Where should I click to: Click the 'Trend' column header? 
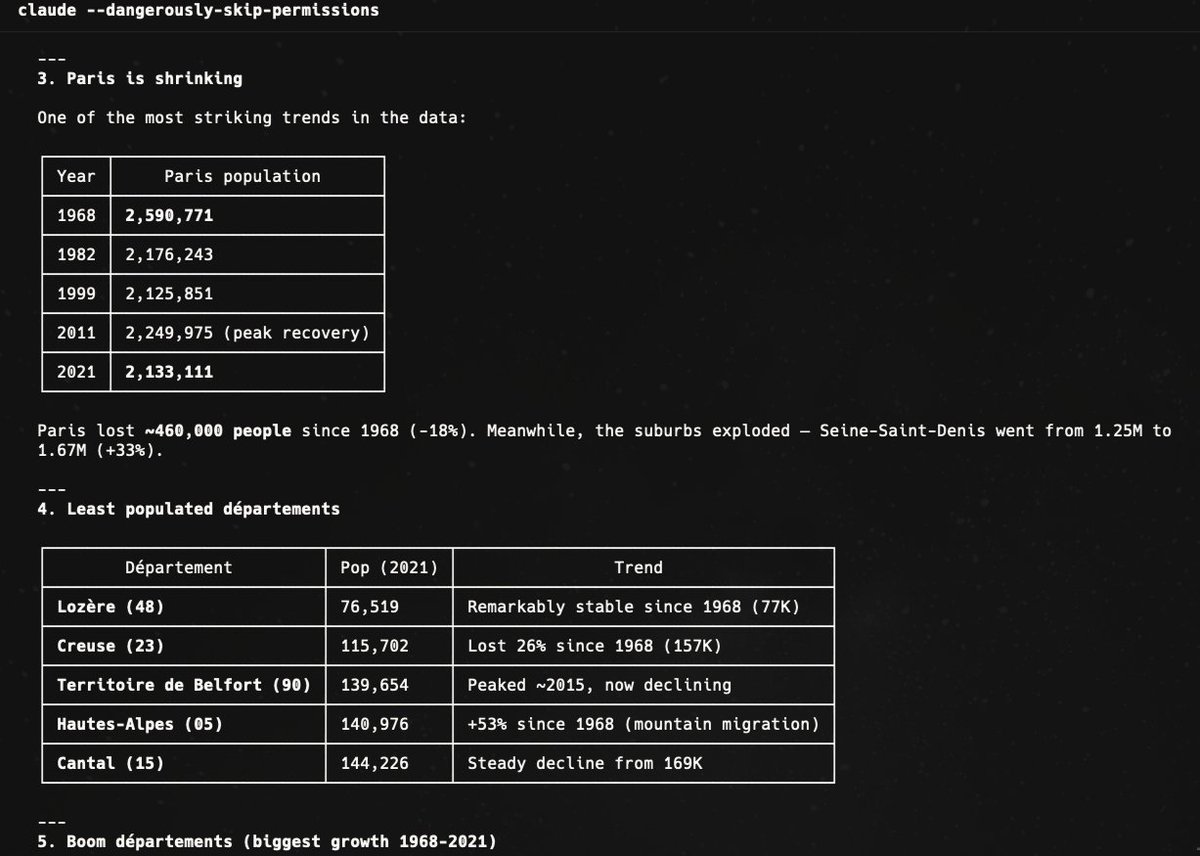pos(638,567)
